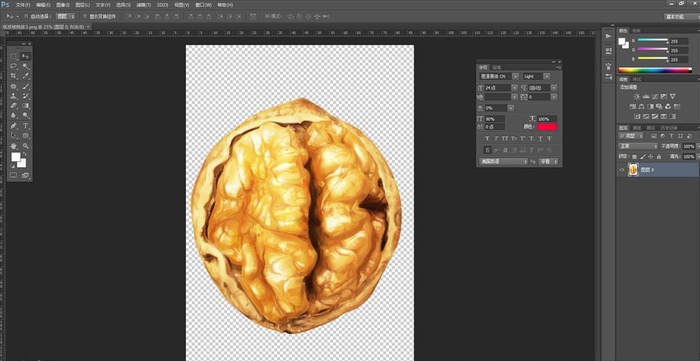Select the History Brush tool
This screenshot has width=700, height=361.
click(x=25, y=96)
